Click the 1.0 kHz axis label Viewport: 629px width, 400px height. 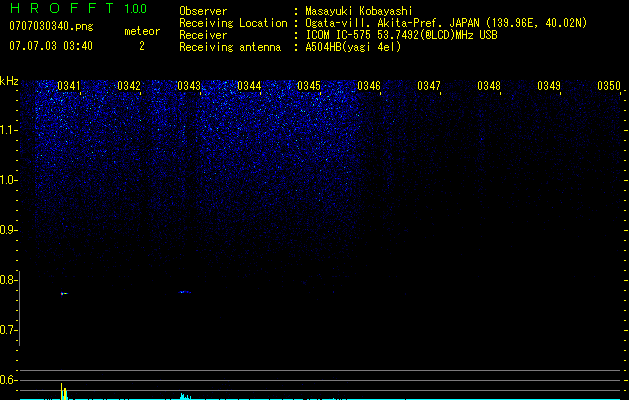pos(8,180)
